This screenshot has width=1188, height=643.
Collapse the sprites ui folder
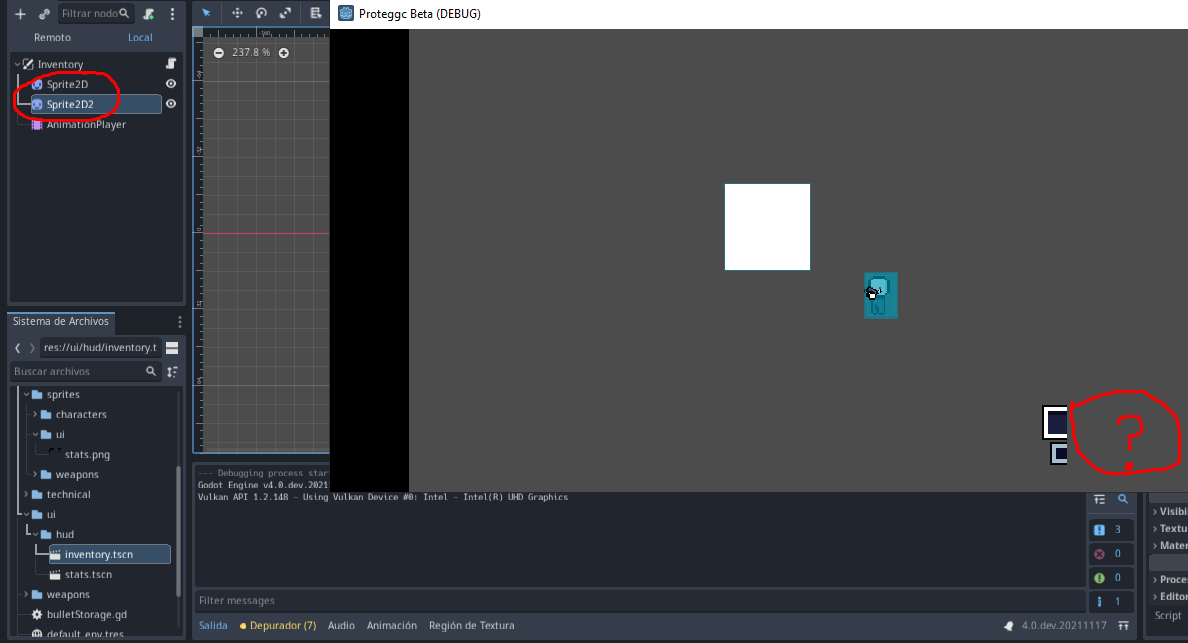[35, 435]
